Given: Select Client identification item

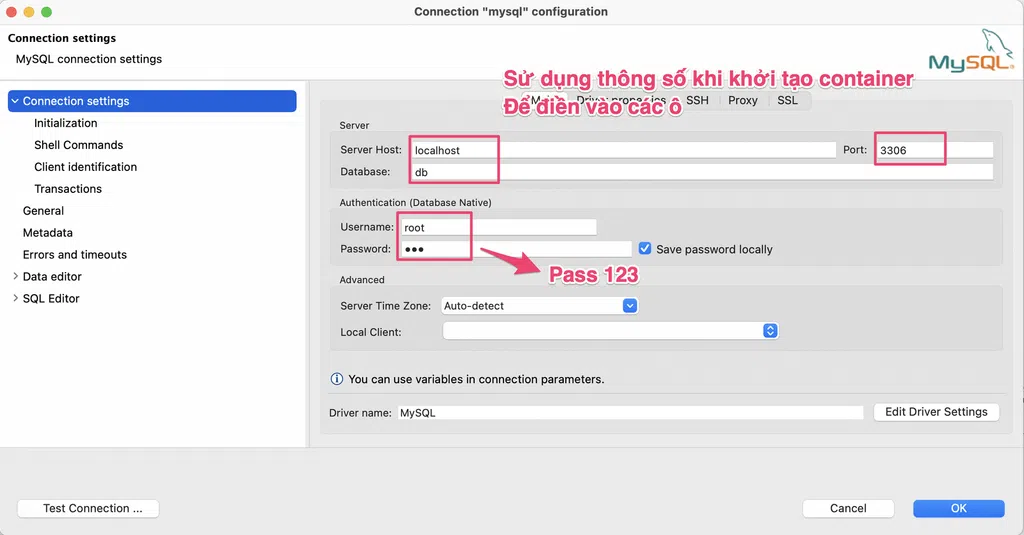Looking at the screenshot, I should 86,167.
